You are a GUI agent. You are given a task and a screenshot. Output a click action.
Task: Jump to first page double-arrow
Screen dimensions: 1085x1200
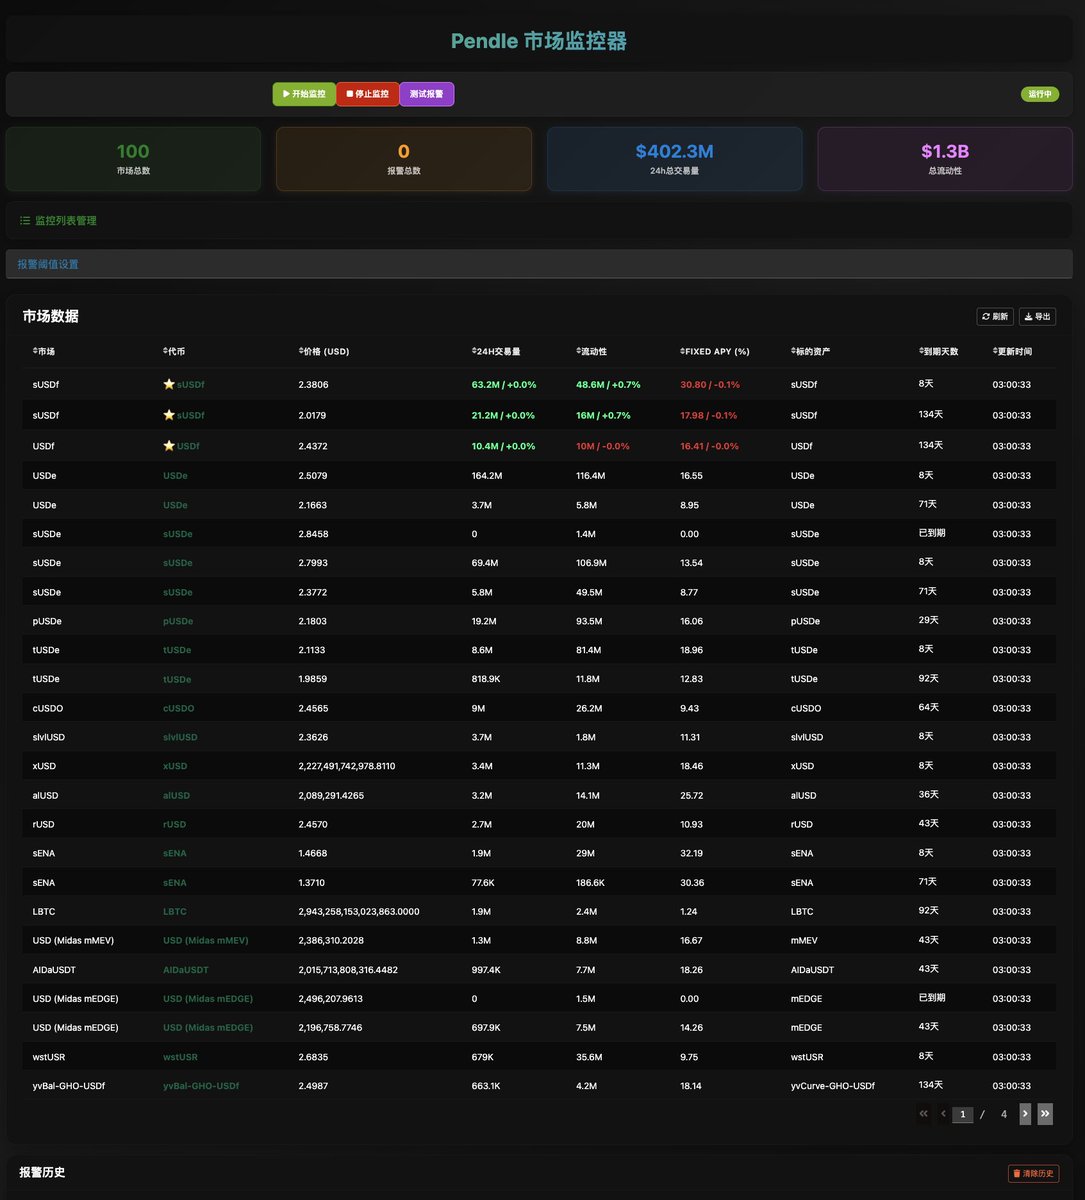click(x=923, y=1114)
